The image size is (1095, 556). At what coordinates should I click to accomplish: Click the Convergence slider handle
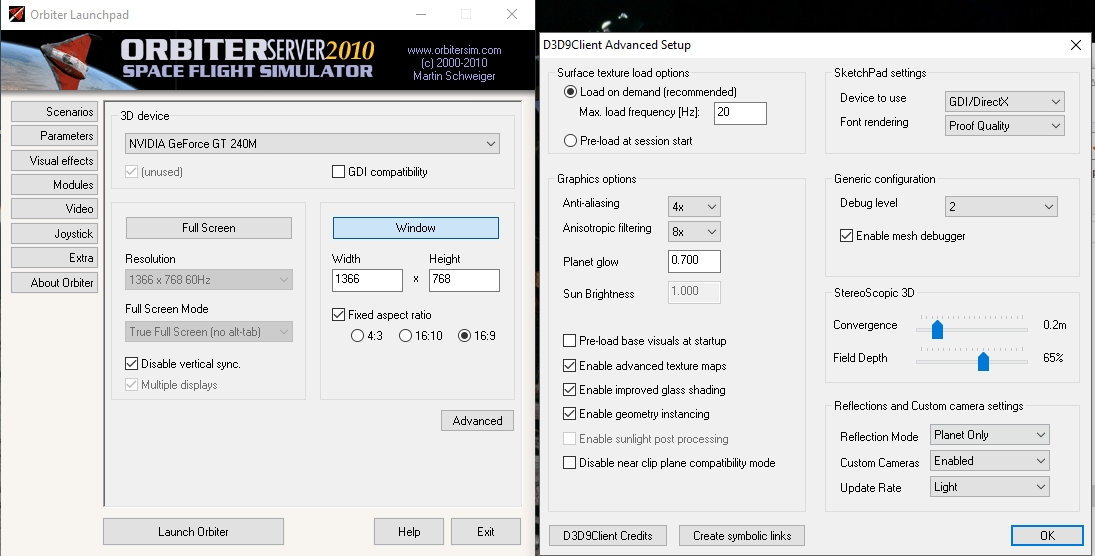[x=937, y=328]
